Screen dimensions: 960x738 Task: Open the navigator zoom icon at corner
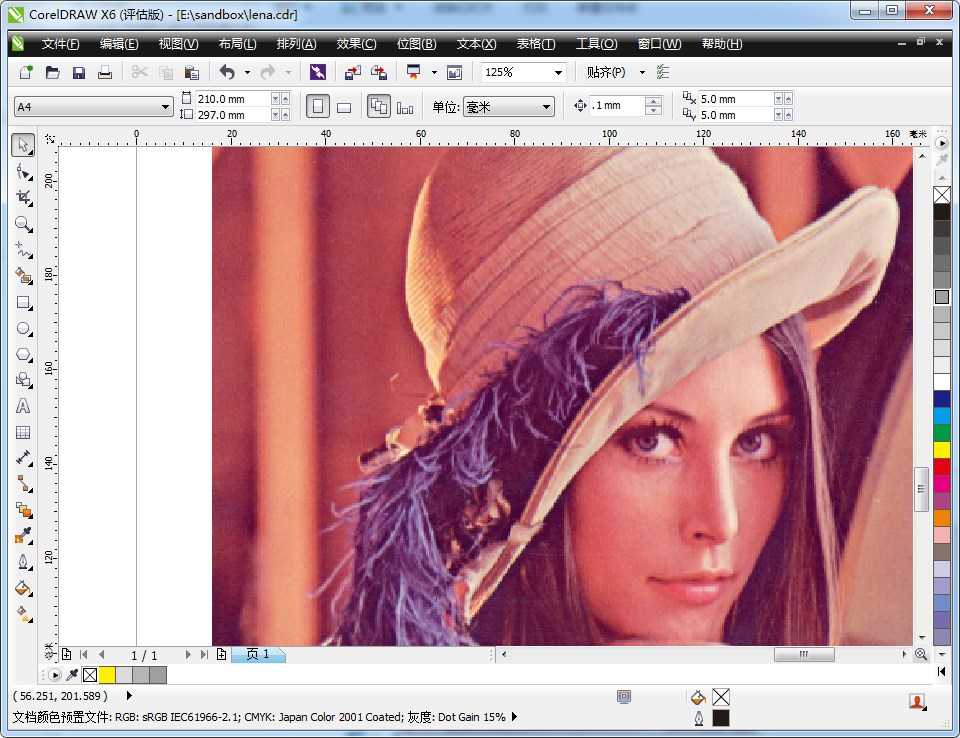(920, 654)
